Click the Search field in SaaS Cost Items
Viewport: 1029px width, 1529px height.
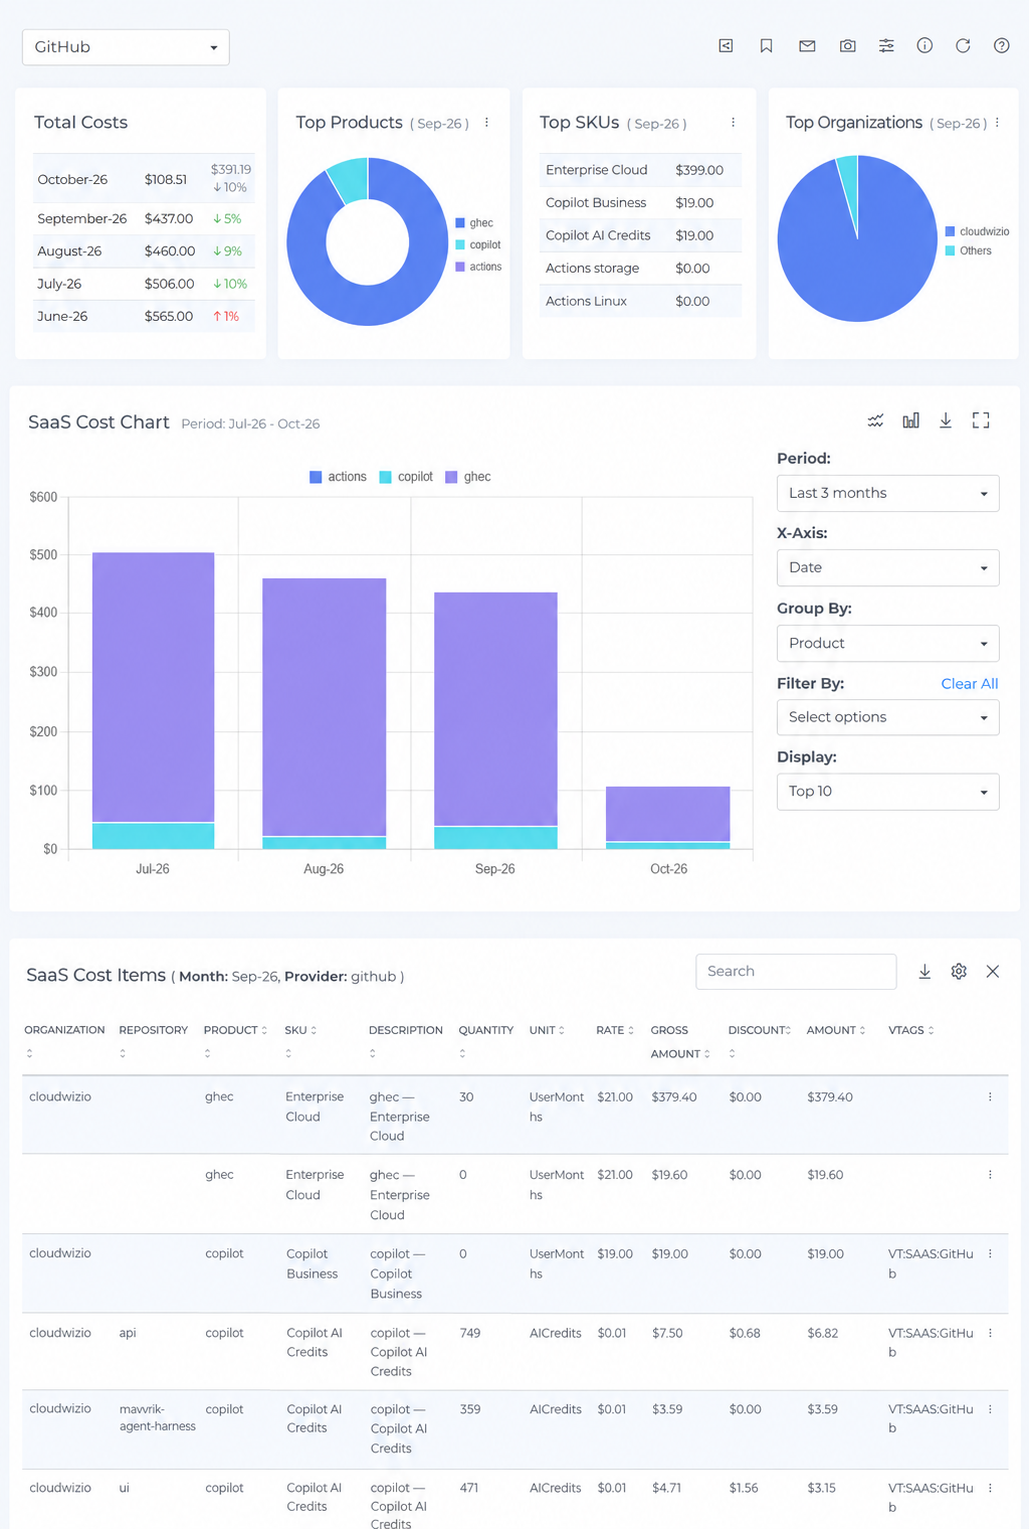[x=796, y=972]
